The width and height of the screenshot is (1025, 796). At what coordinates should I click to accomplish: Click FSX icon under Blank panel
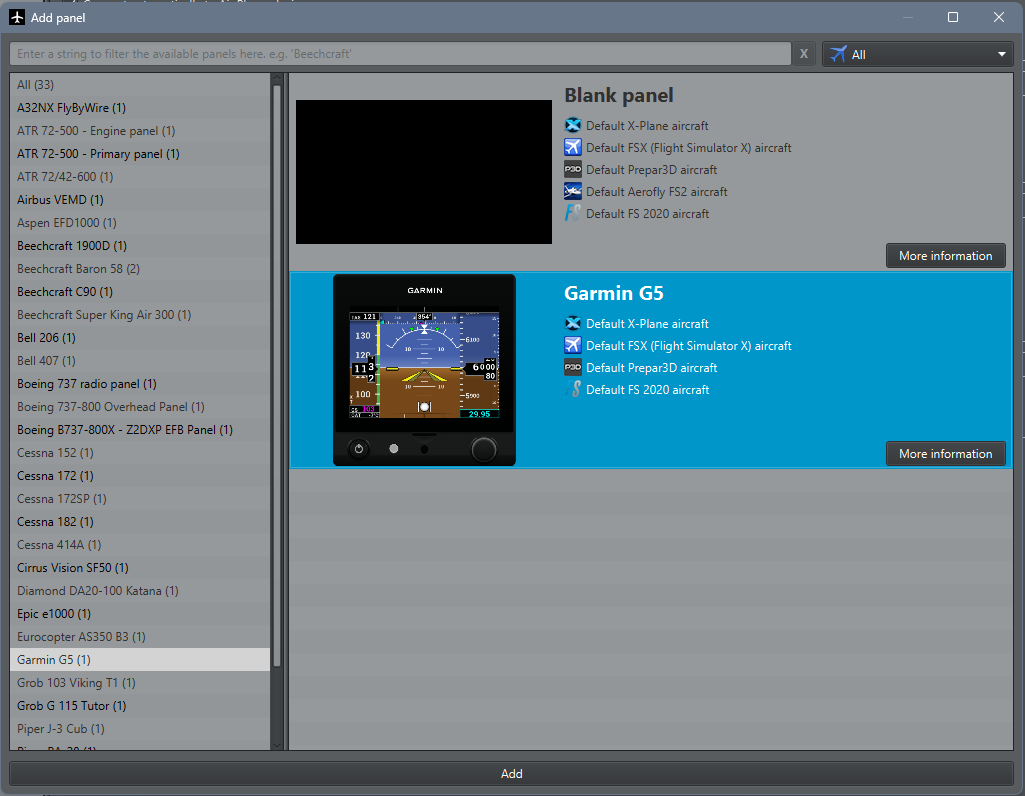point(573,148)
